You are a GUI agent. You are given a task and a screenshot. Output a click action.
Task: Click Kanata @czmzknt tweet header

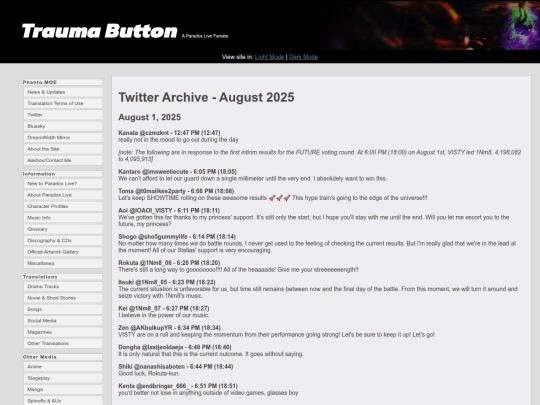pos(169,133)
